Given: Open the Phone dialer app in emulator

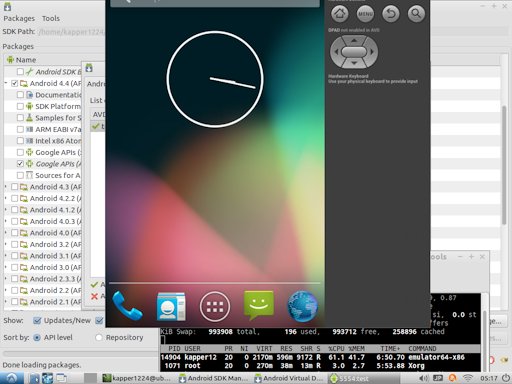Looking at the screenshot, I should coord(127,306).
